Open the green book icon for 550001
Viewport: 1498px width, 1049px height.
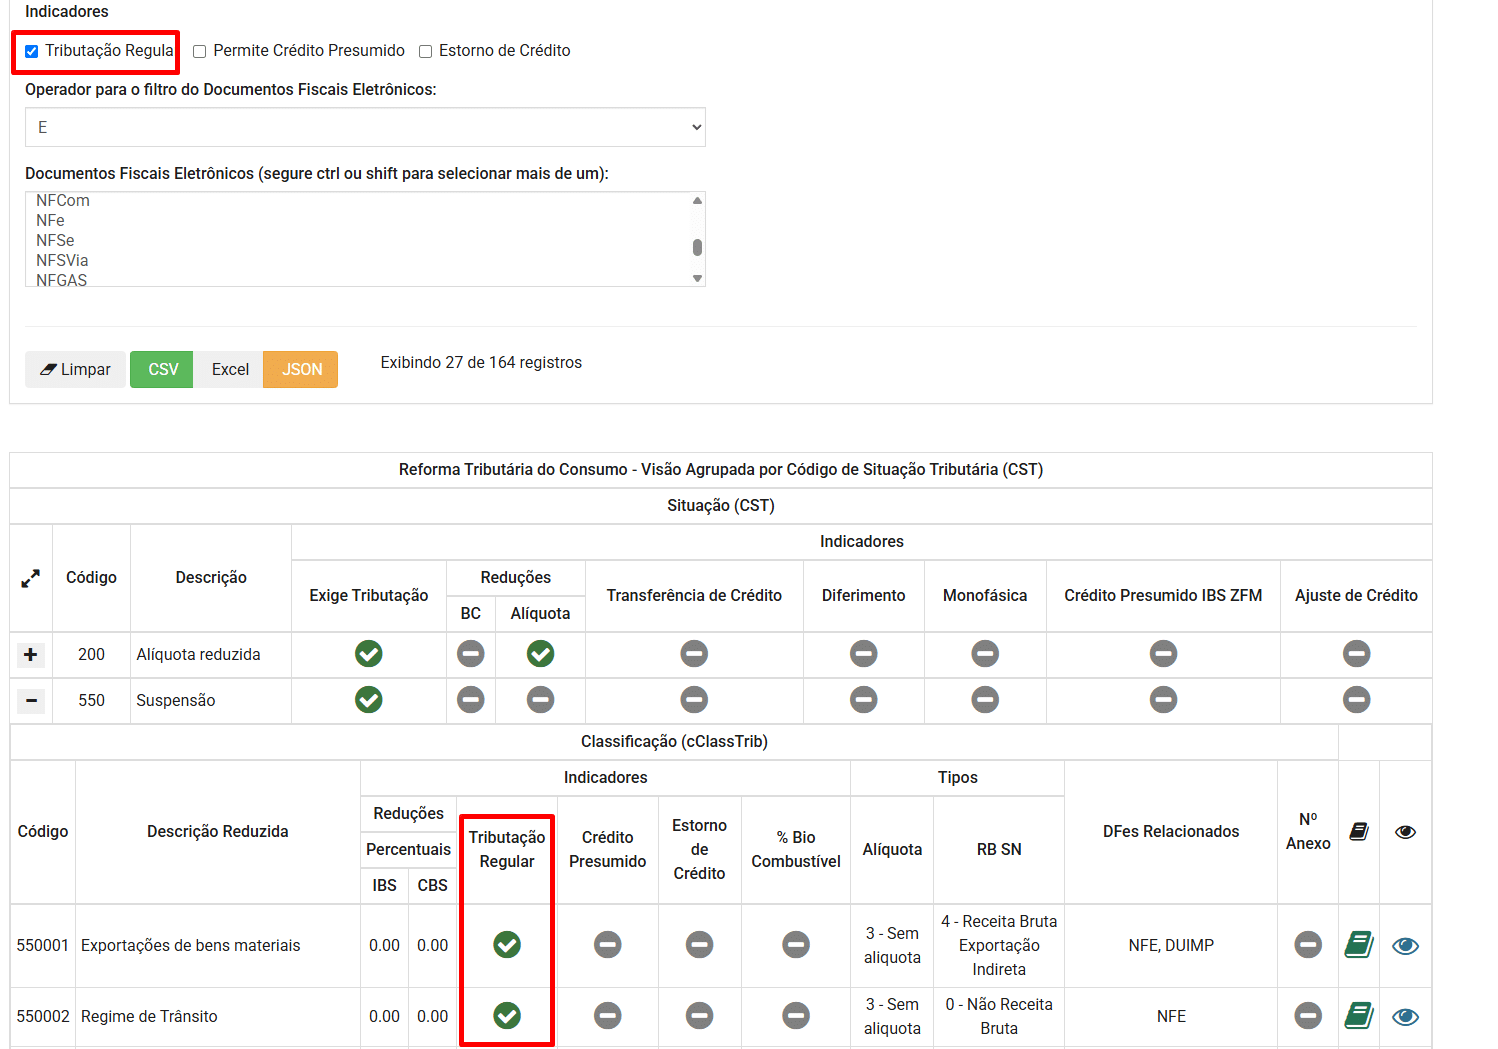coord(1359,945)
